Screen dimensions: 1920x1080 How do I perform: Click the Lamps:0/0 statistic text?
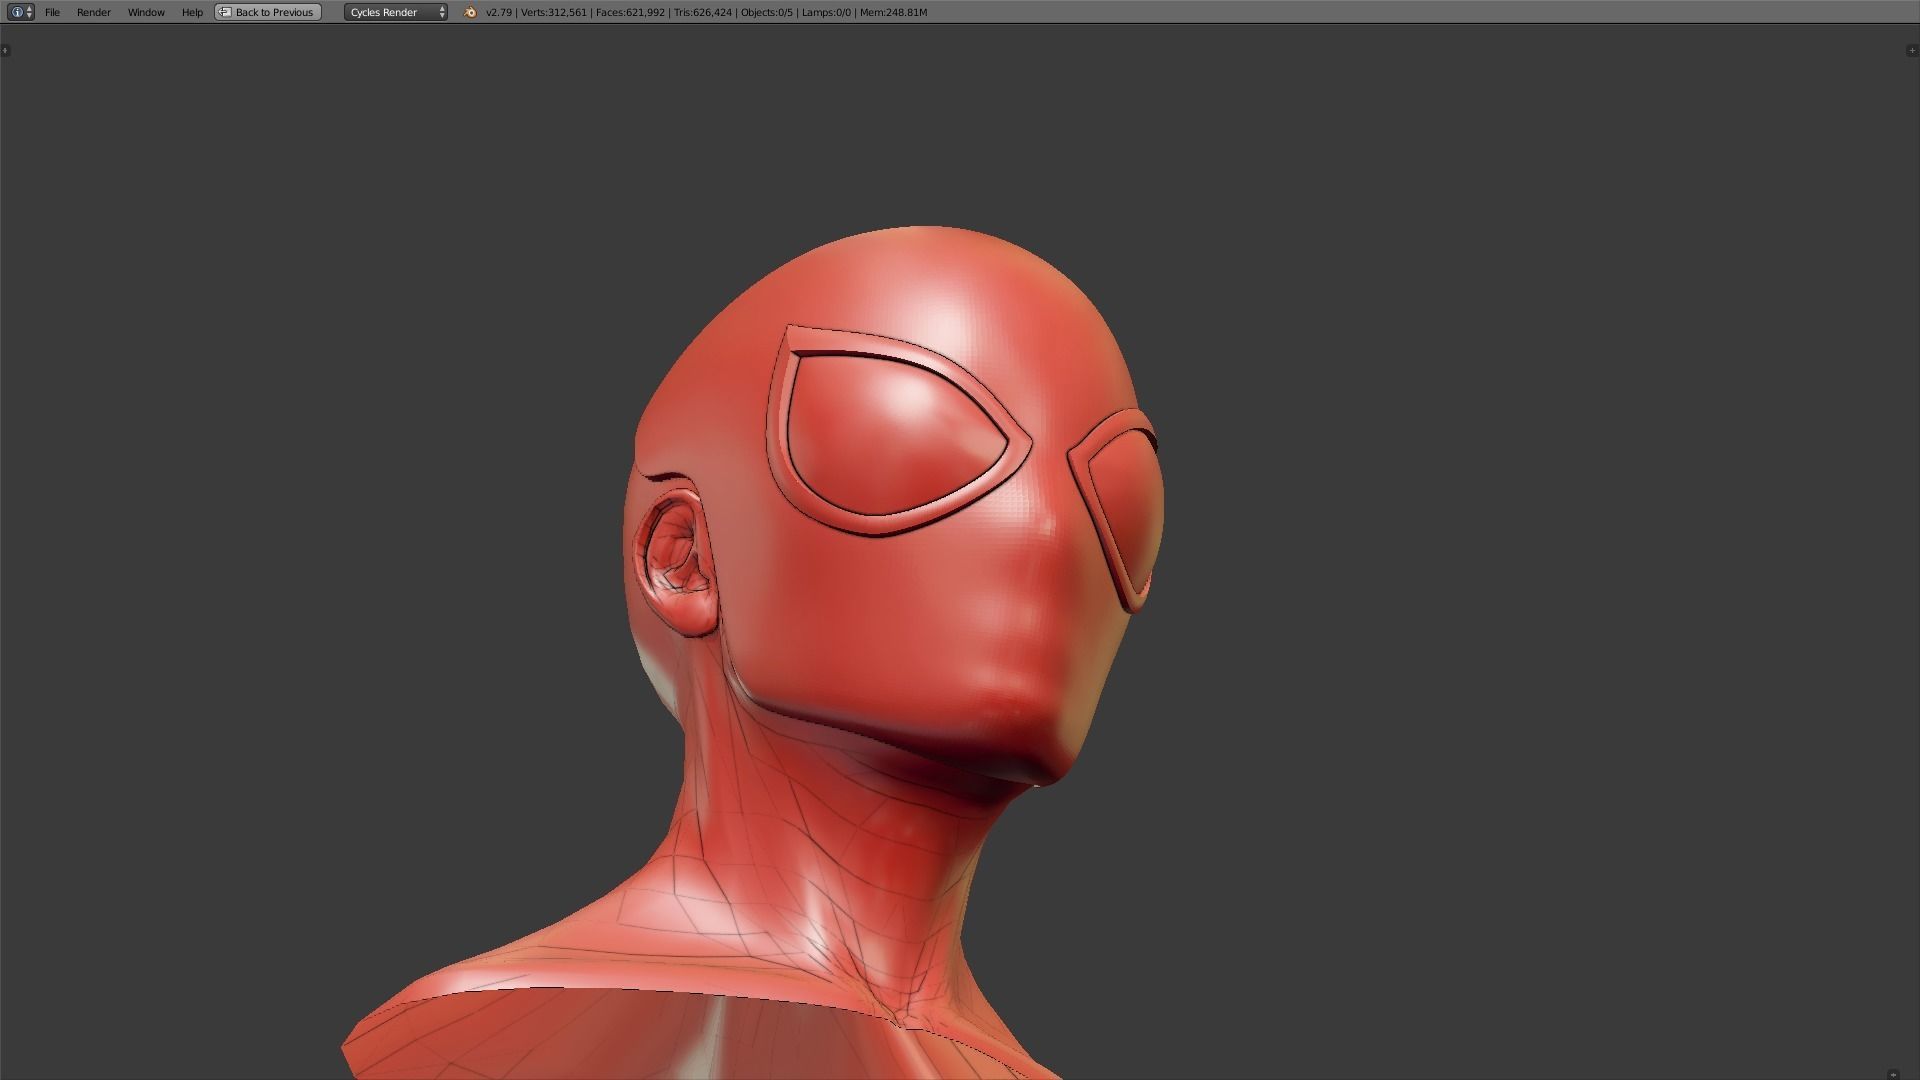(x=826, y=12)
